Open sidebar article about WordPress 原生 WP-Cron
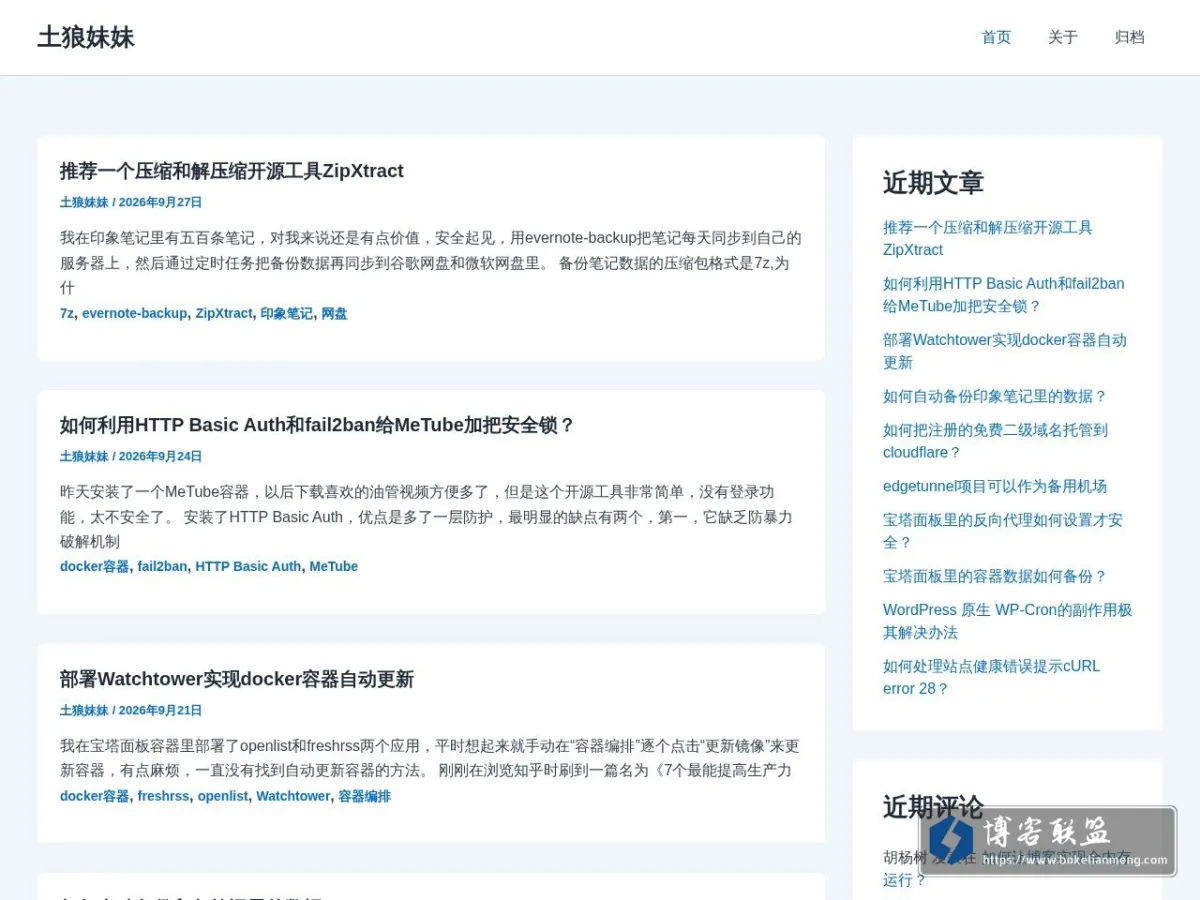This screenshot has height=900, width=1200. [x=1008, y=621]
